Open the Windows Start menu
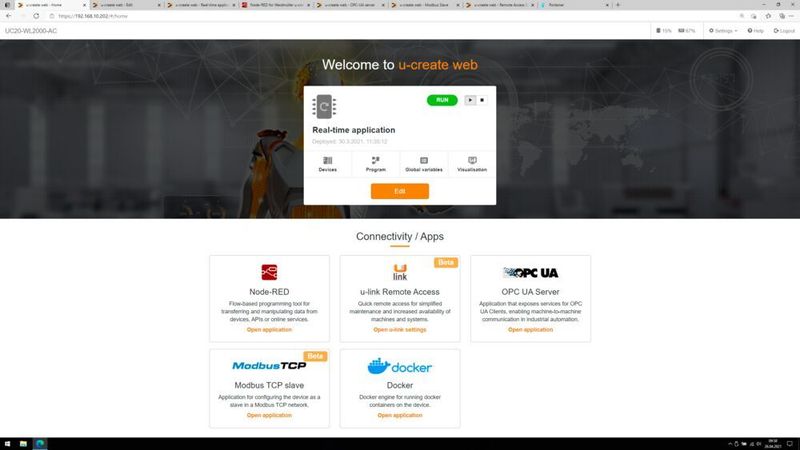The width and height of the screenshot is (800, 450). point(7,444)
